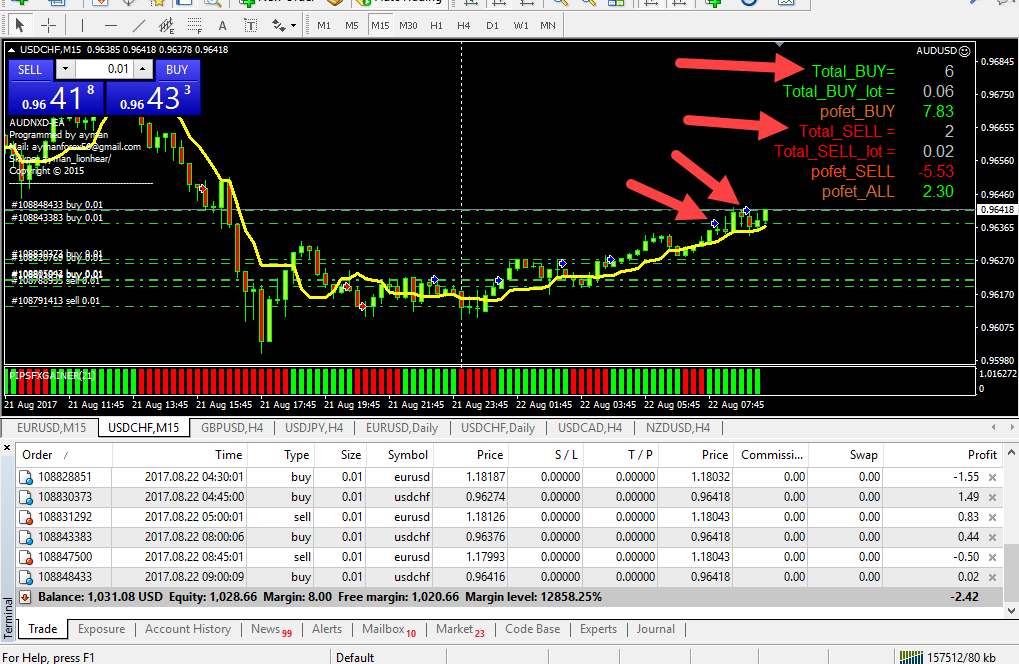Sort trades by Profit column header

[x=942, y=455]
